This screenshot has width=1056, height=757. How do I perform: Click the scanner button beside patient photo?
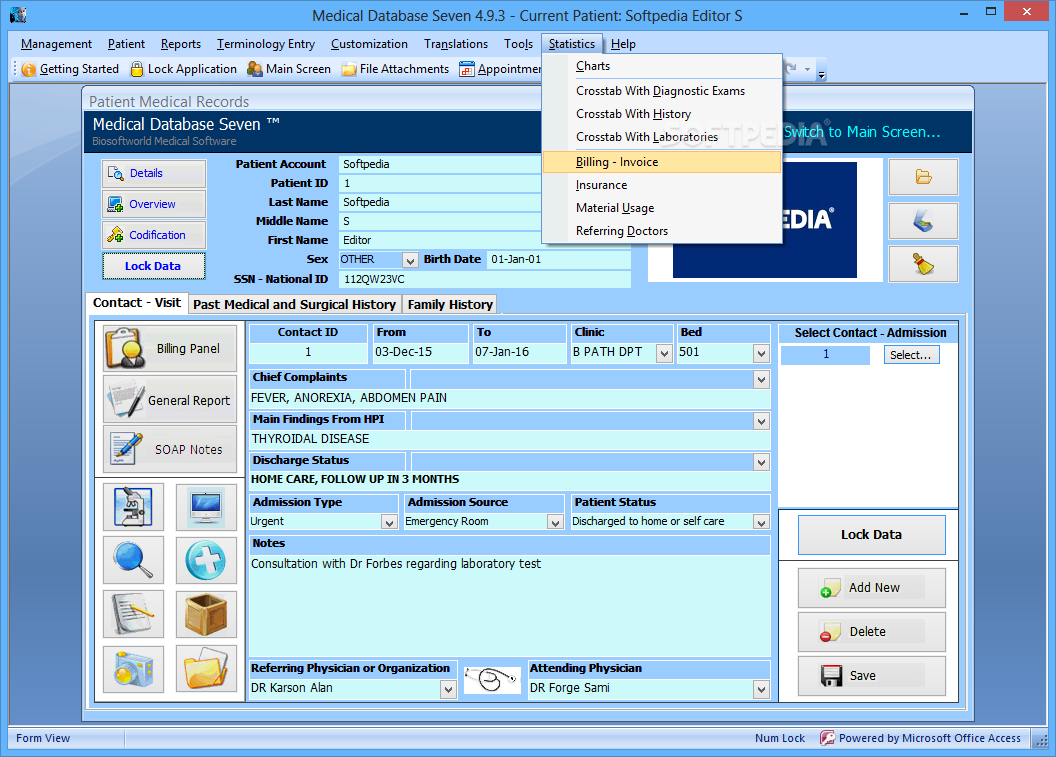[923, 221]
